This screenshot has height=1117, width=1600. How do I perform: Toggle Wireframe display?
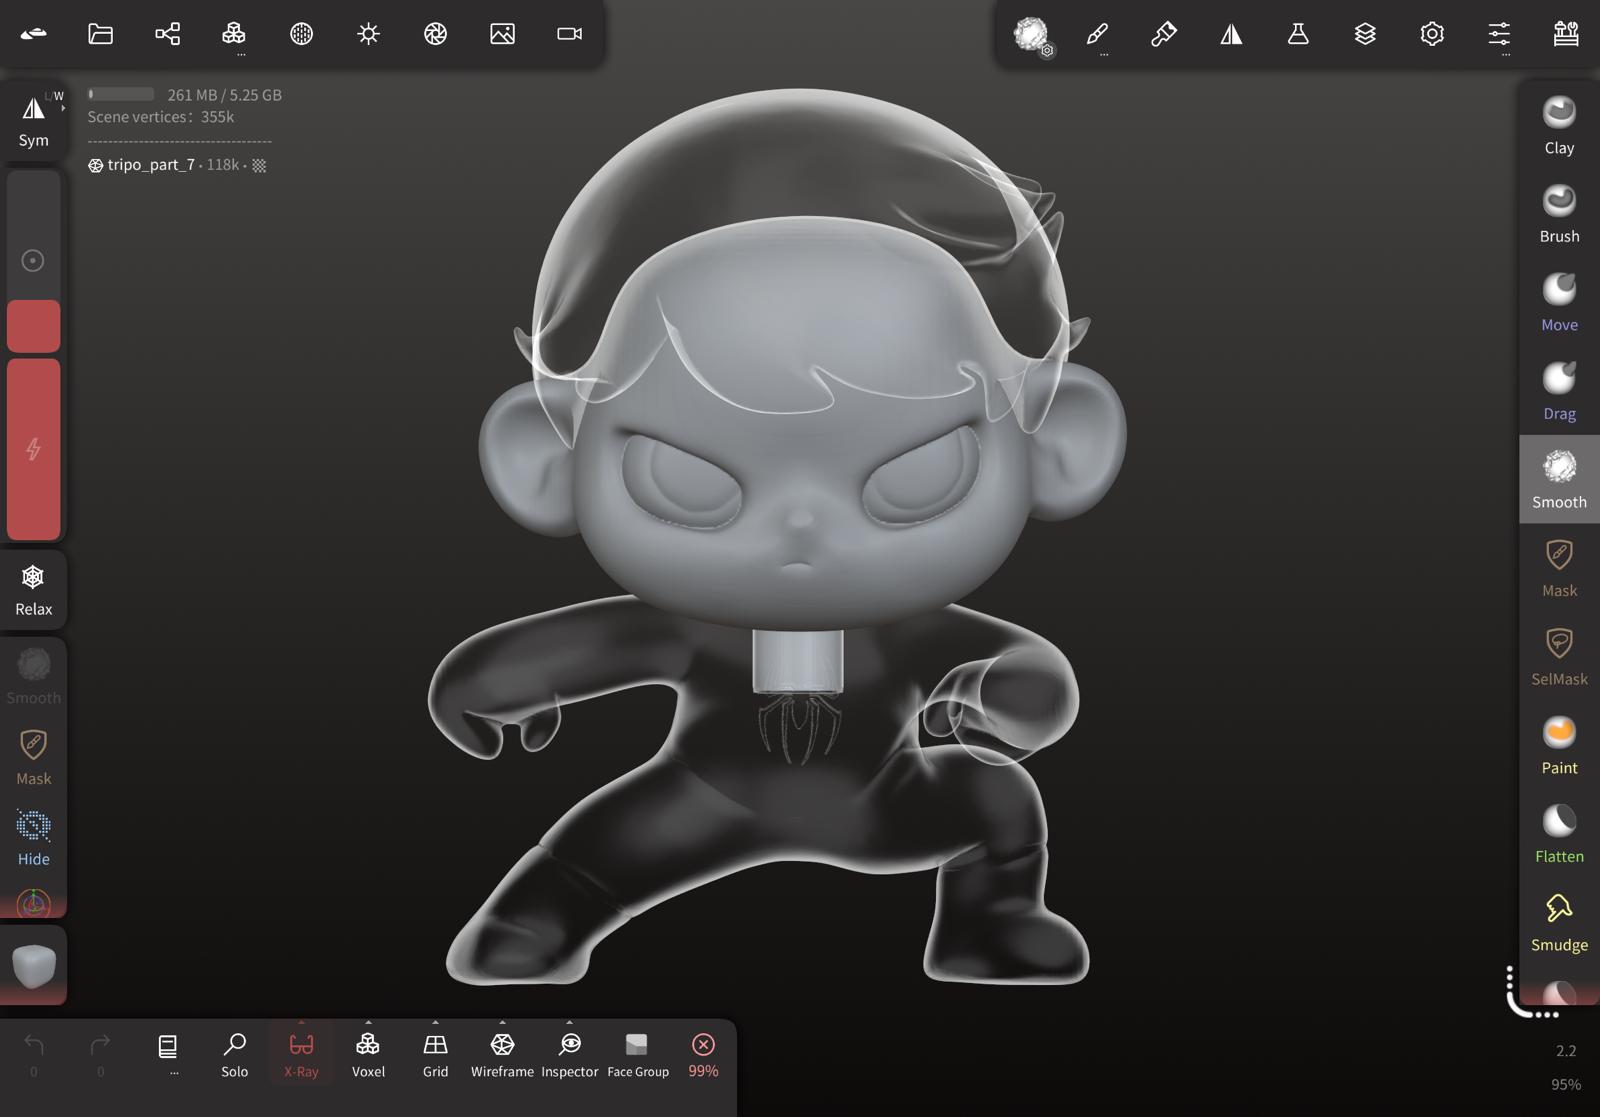[502, 1054]
